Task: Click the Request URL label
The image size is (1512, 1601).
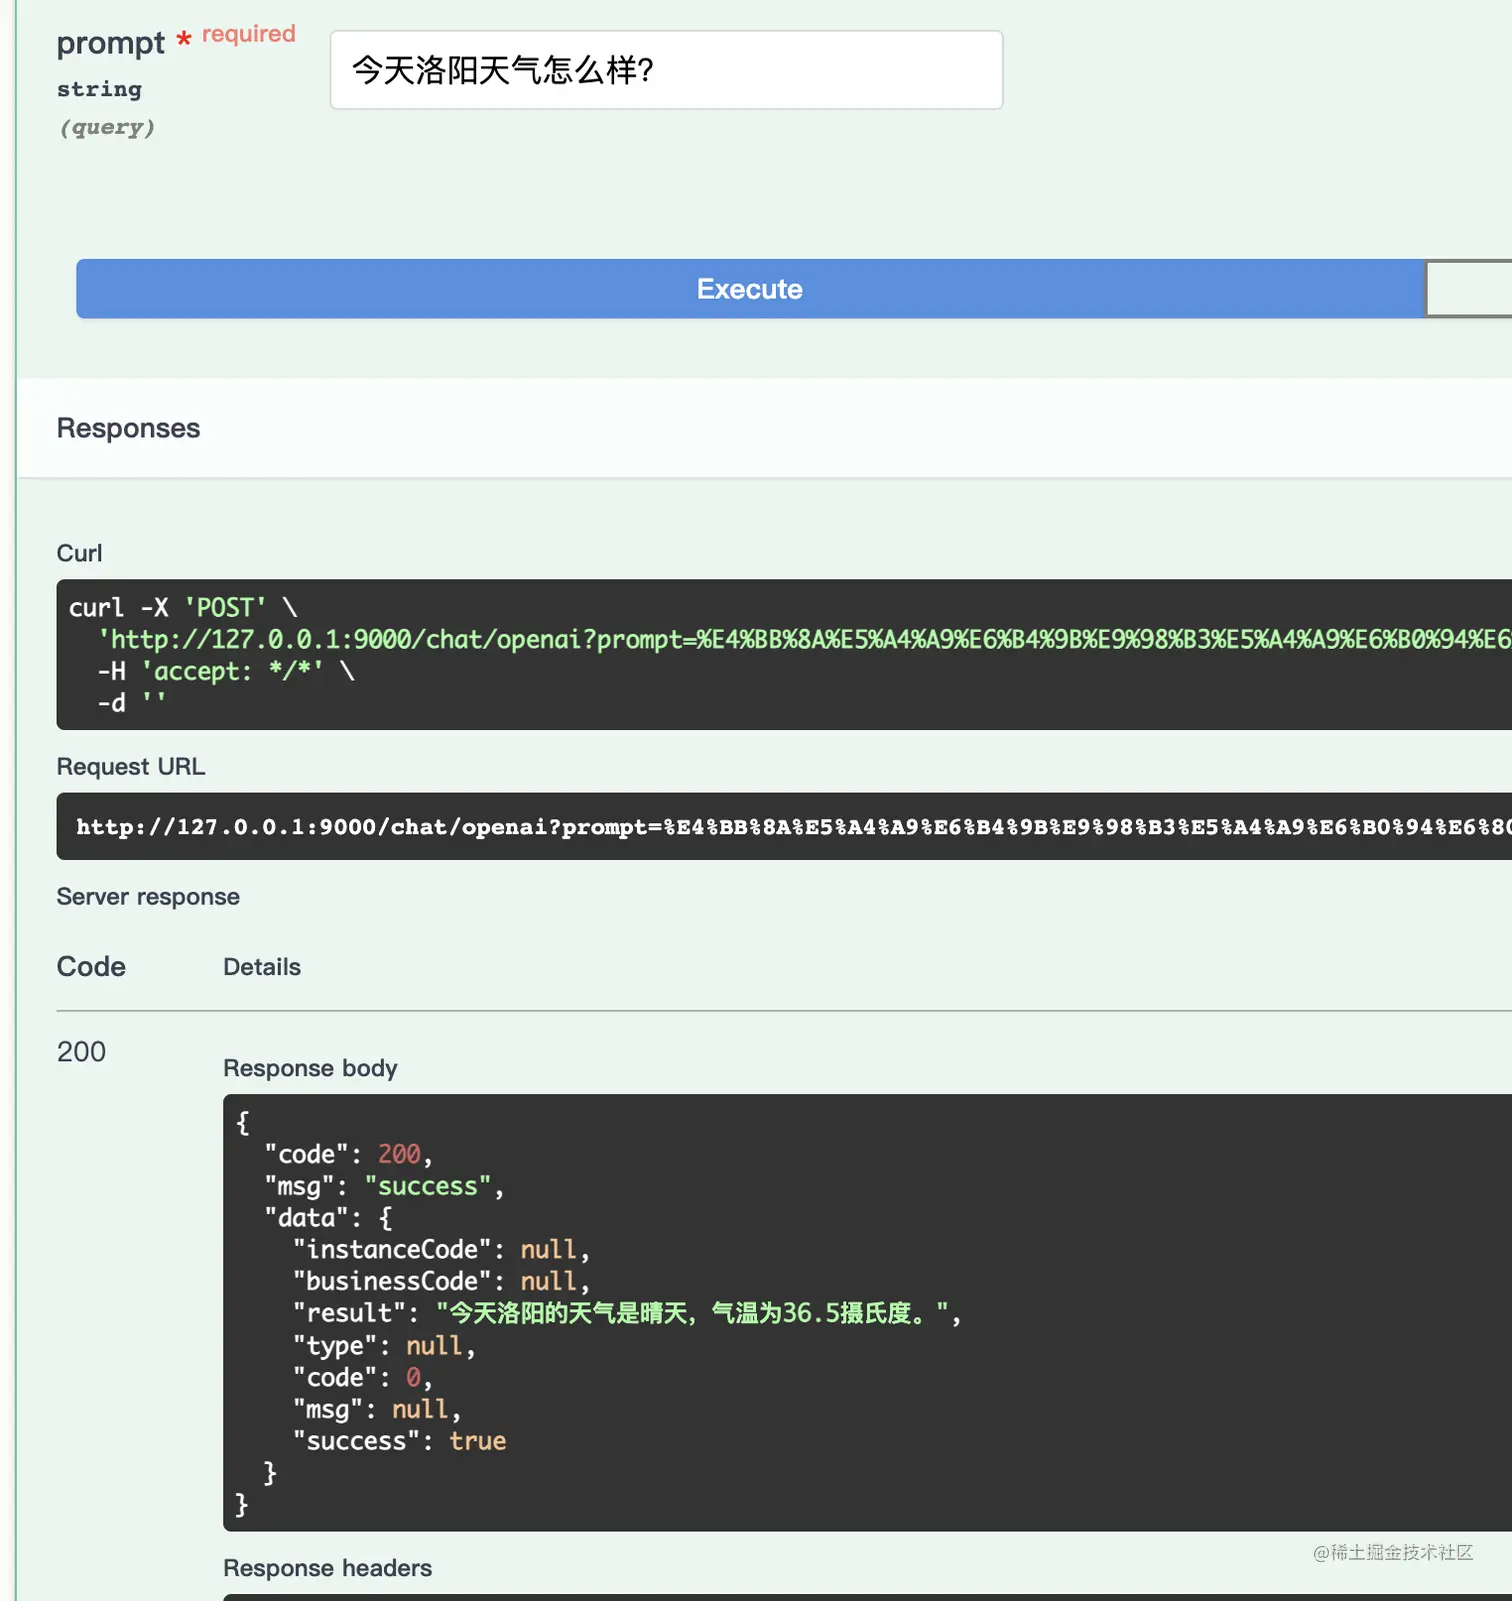Action: [x=131, y=767]
